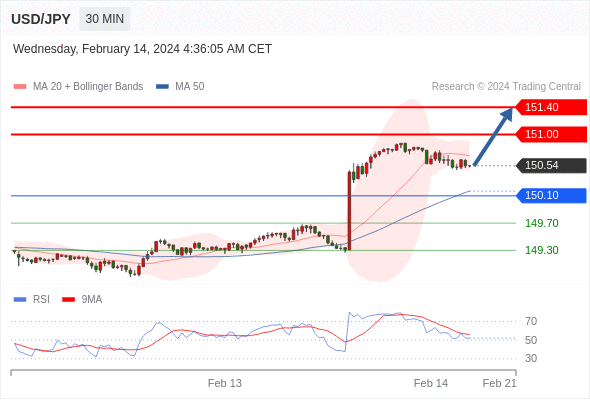Click the Feb 13 date axis label
This screenshot has height=400, width=590.
click(225, 383)
